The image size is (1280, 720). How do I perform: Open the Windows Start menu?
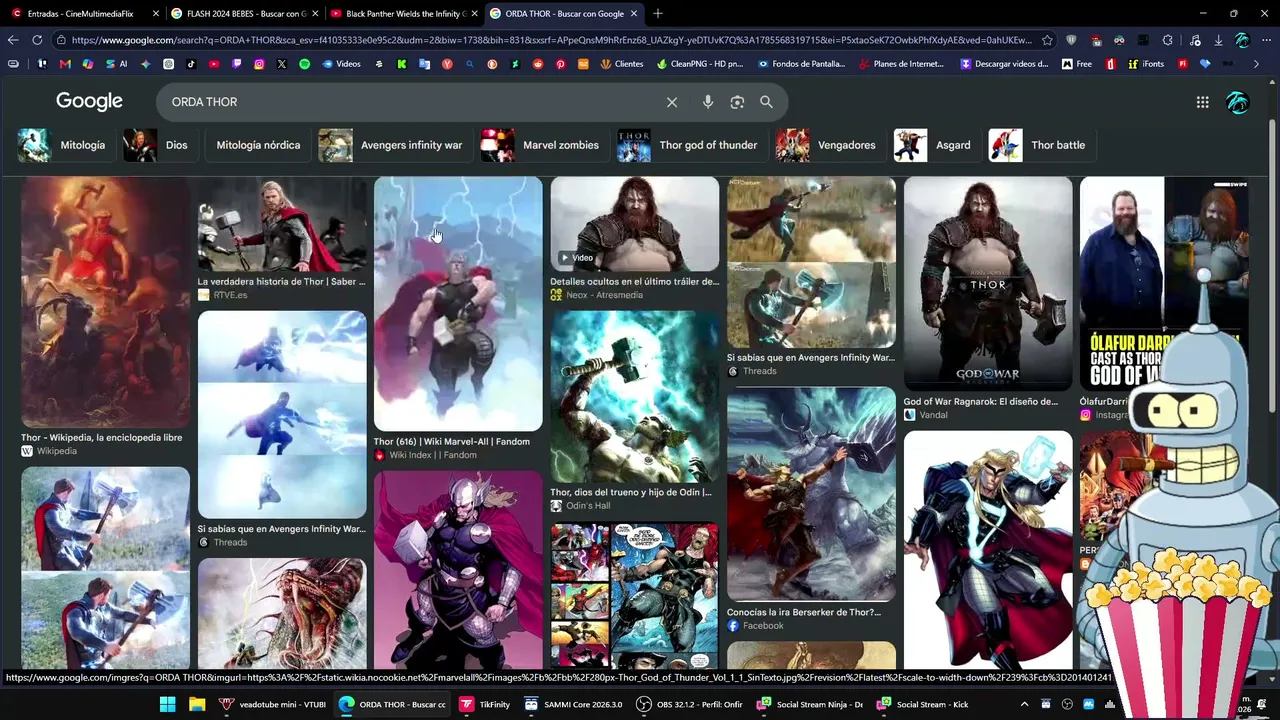click(x=167, y=704)
